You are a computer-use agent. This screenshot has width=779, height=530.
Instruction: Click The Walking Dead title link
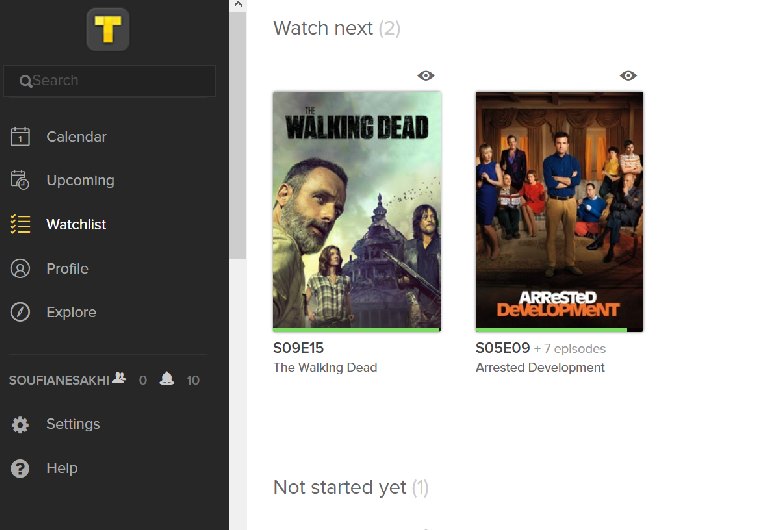325,368
